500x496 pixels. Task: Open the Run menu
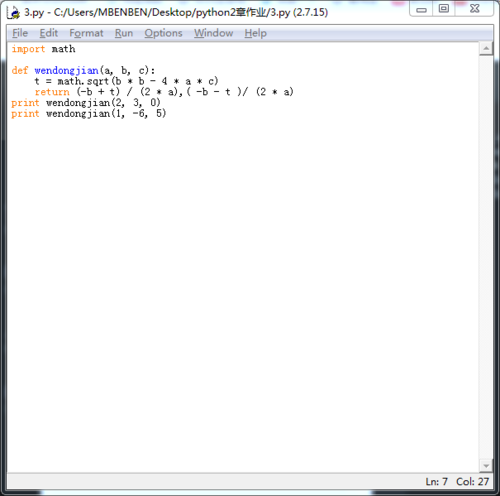pyautogui.click(x=124, y=33)
